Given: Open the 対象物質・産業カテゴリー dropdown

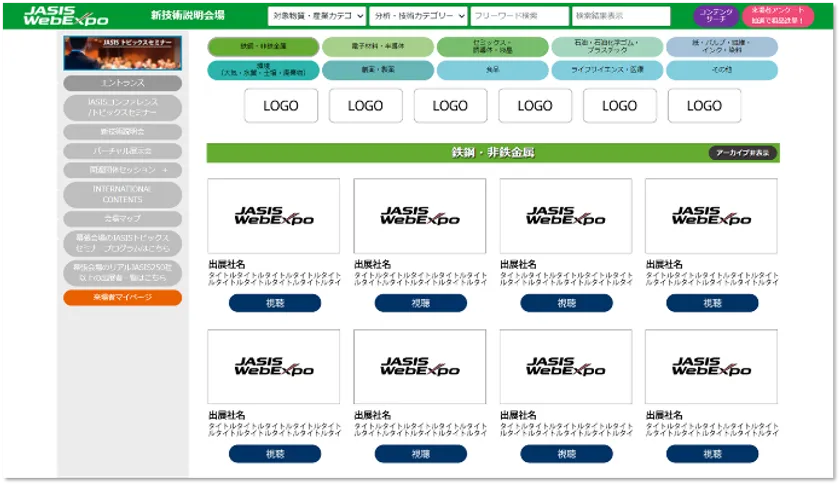Looking at the screenshot, I should (317, 16).
